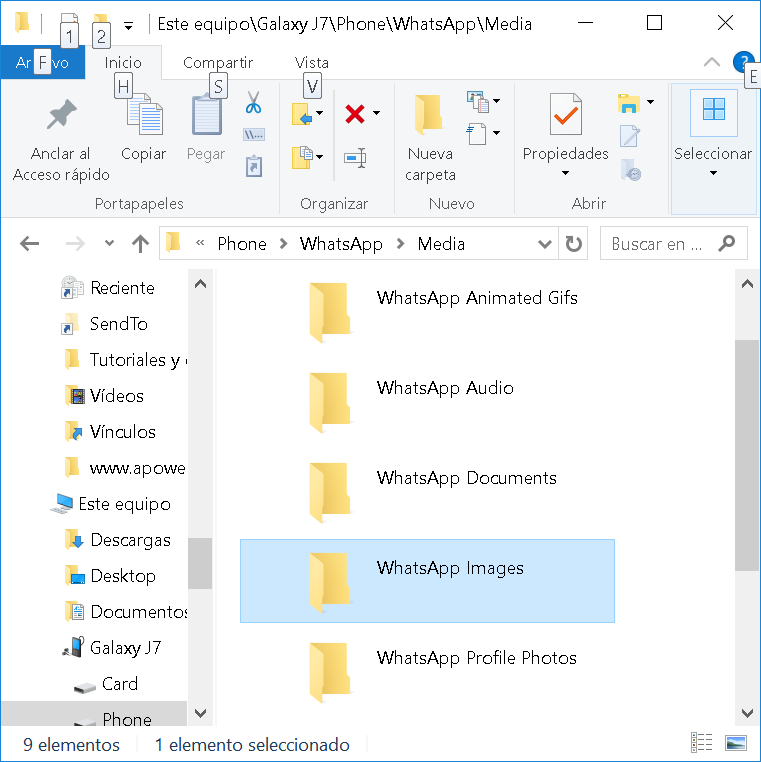This screenshot has height=762, width=761.
Task: Select the WhatsApp Images folder
Action: [x=428, y=581]
